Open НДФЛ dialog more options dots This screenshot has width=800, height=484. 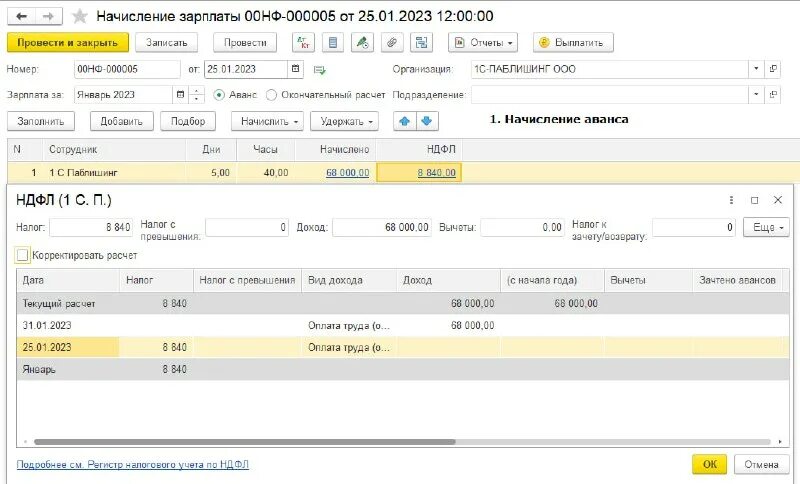click(732, 200)
